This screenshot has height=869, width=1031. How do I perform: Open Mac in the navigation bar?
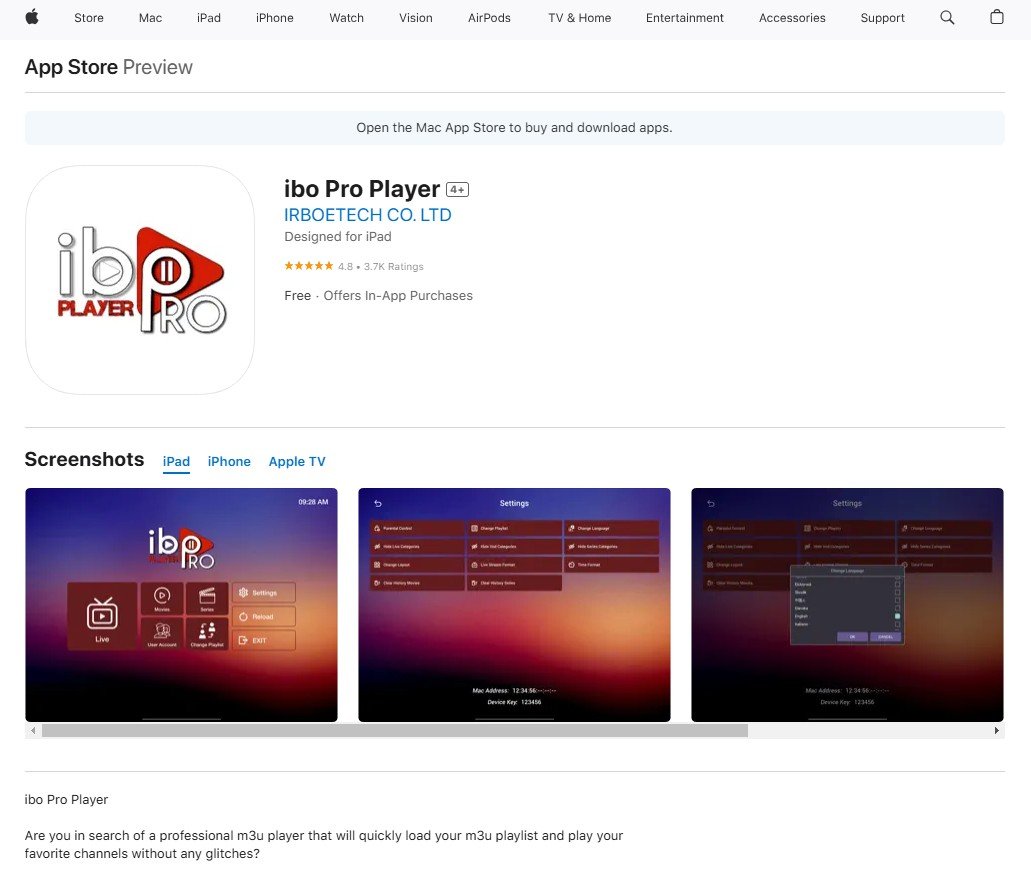click(150, 18)
